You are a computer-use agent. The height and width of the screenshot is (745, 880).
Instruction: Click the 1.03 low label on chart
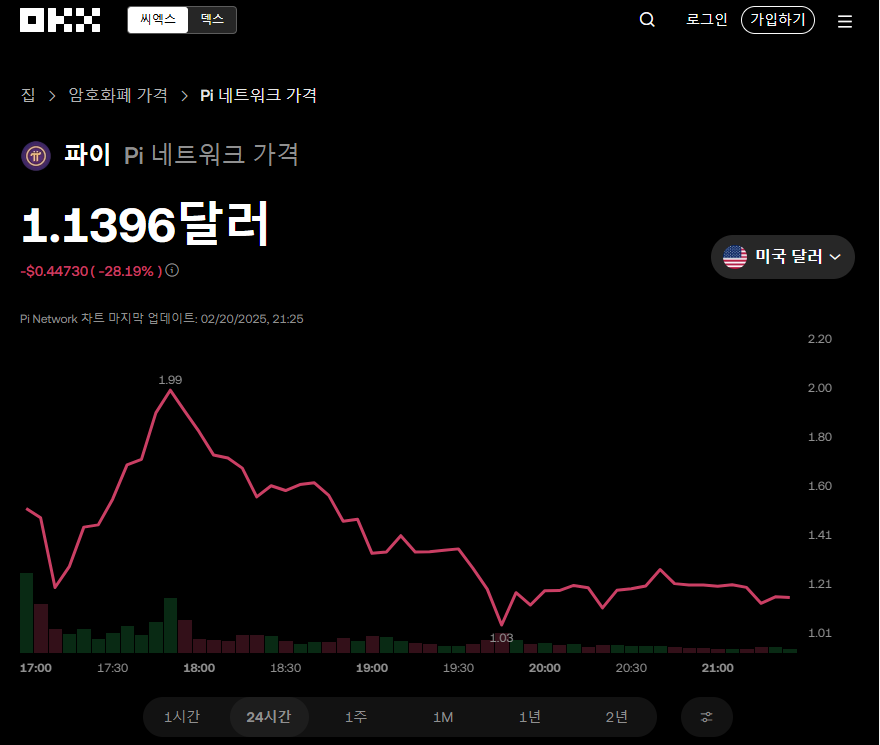[501, 638]
